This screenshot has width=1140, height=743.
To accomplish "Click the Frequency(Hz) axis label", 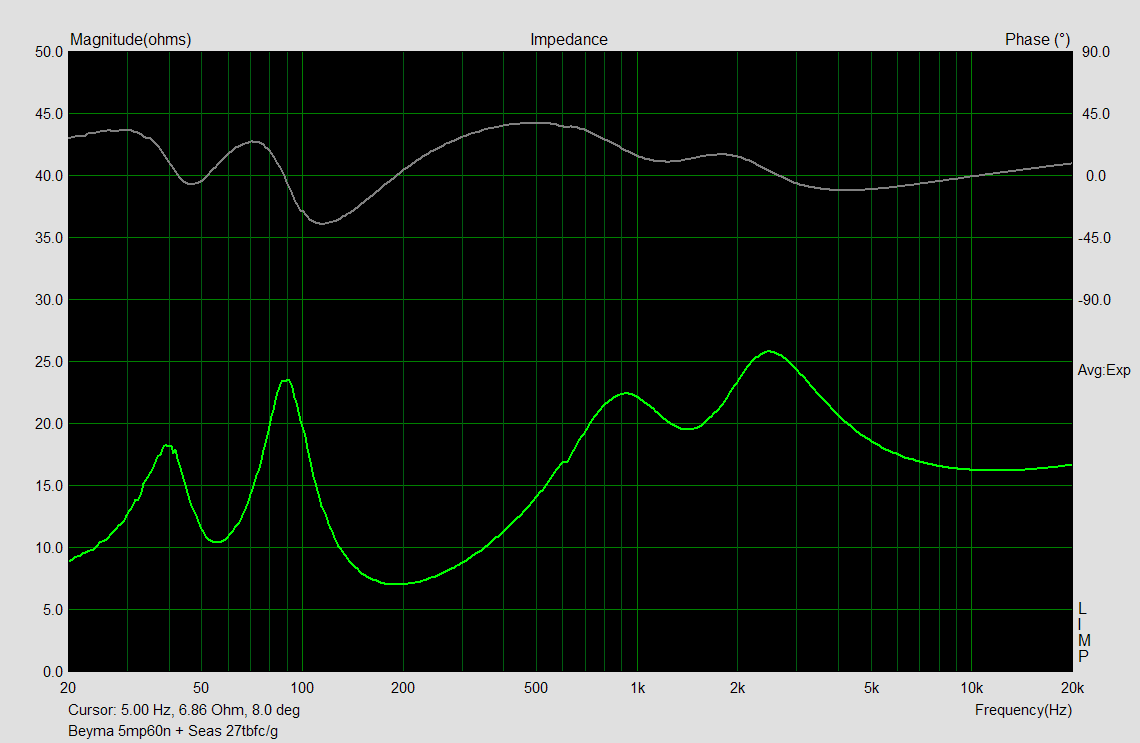I will [1023, 710].
